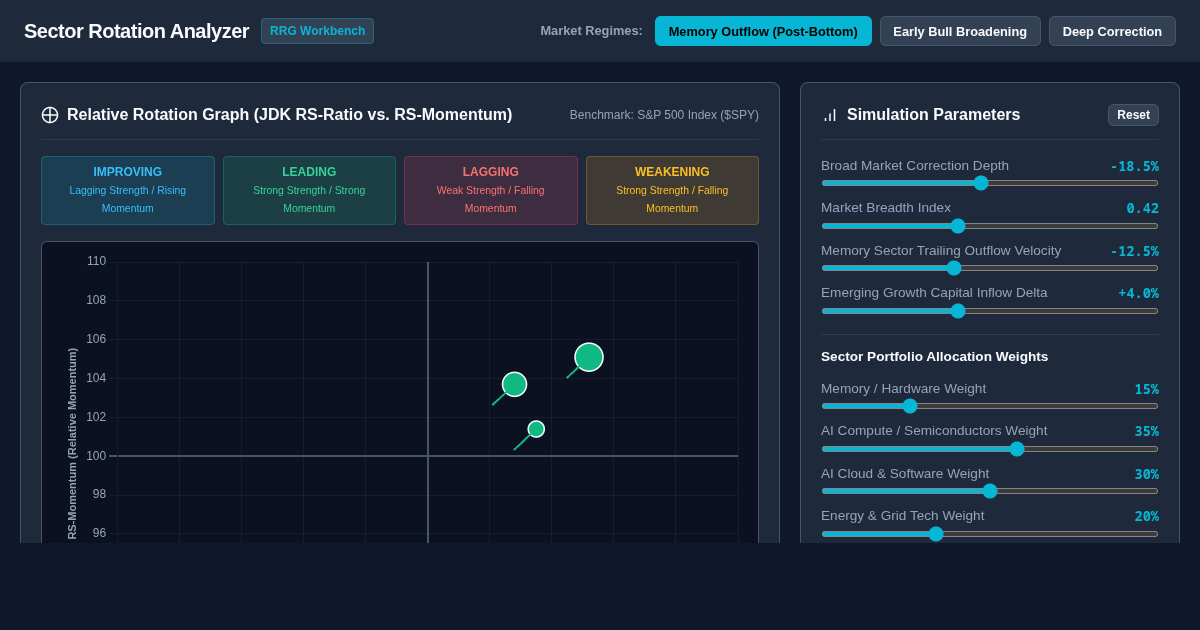Click the -18.5% correction depth value
The height and width of the screenshot is (630, 1200).
(1134, 166)
